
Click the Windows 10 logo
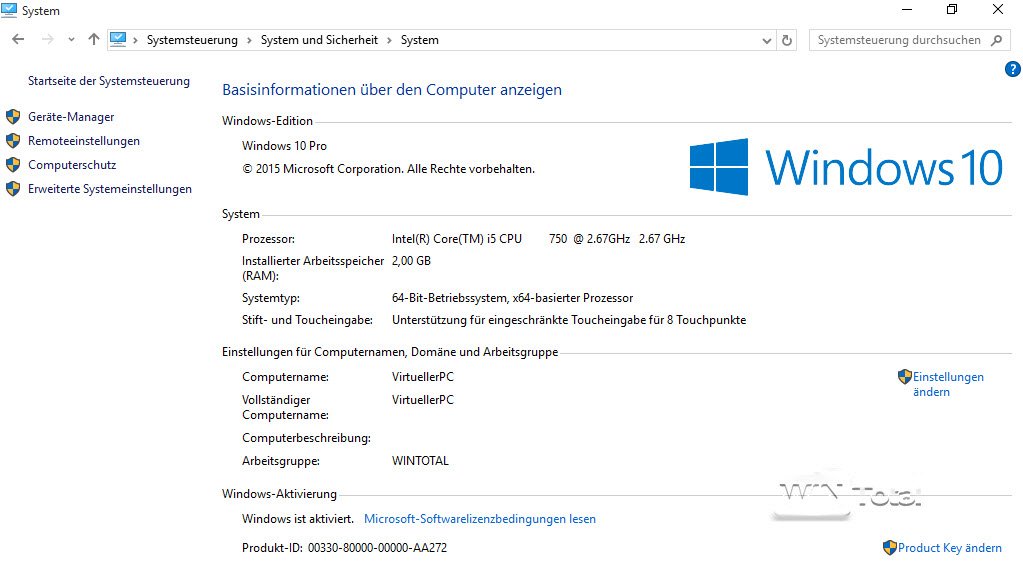(846, 167)
